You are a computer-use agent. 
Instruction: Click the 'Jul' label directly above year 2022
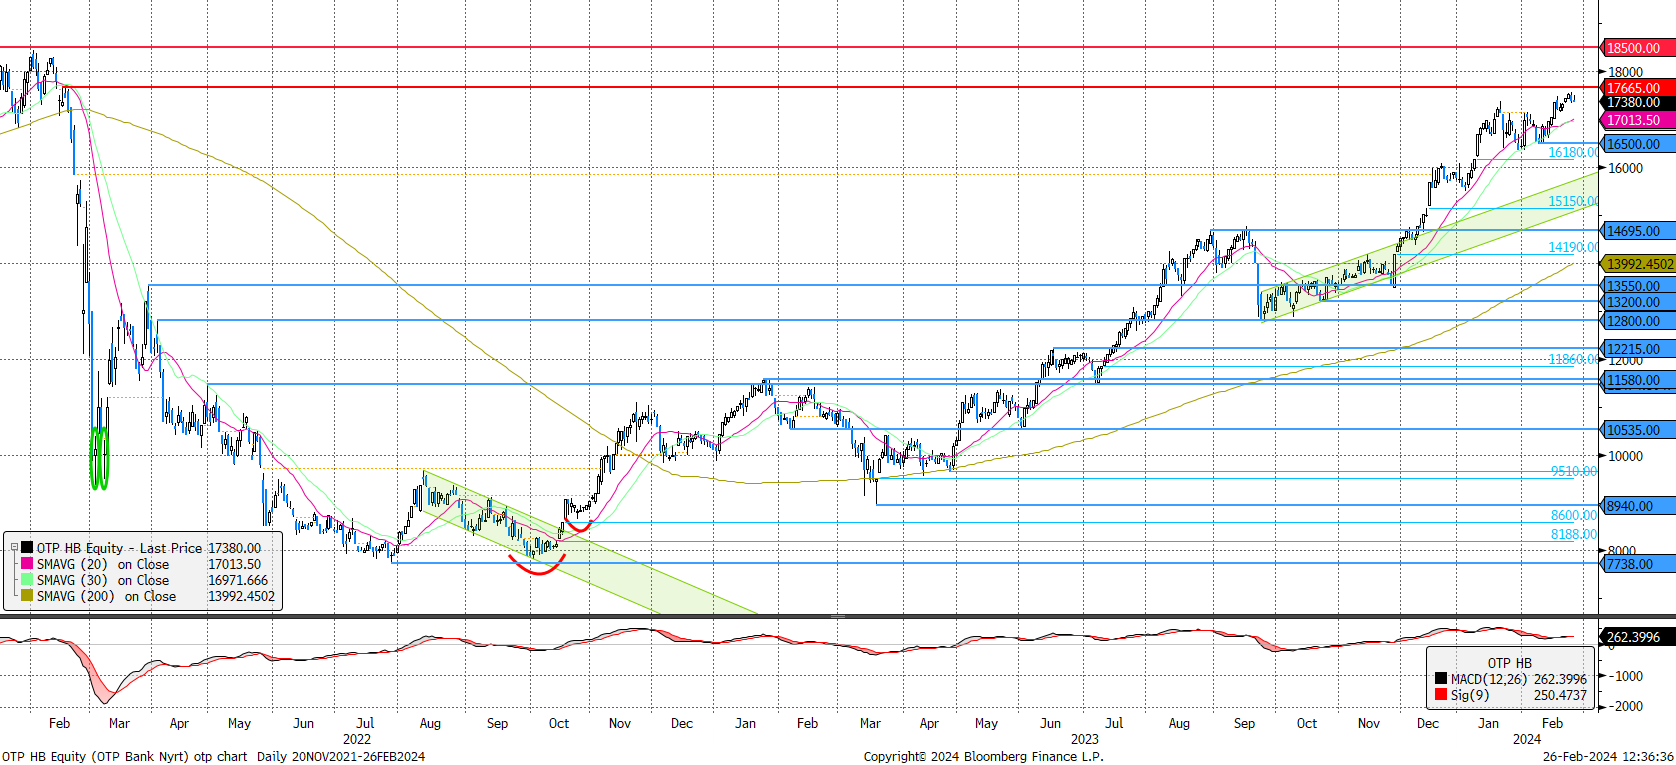pyautogui.click(x=366, y=723)
